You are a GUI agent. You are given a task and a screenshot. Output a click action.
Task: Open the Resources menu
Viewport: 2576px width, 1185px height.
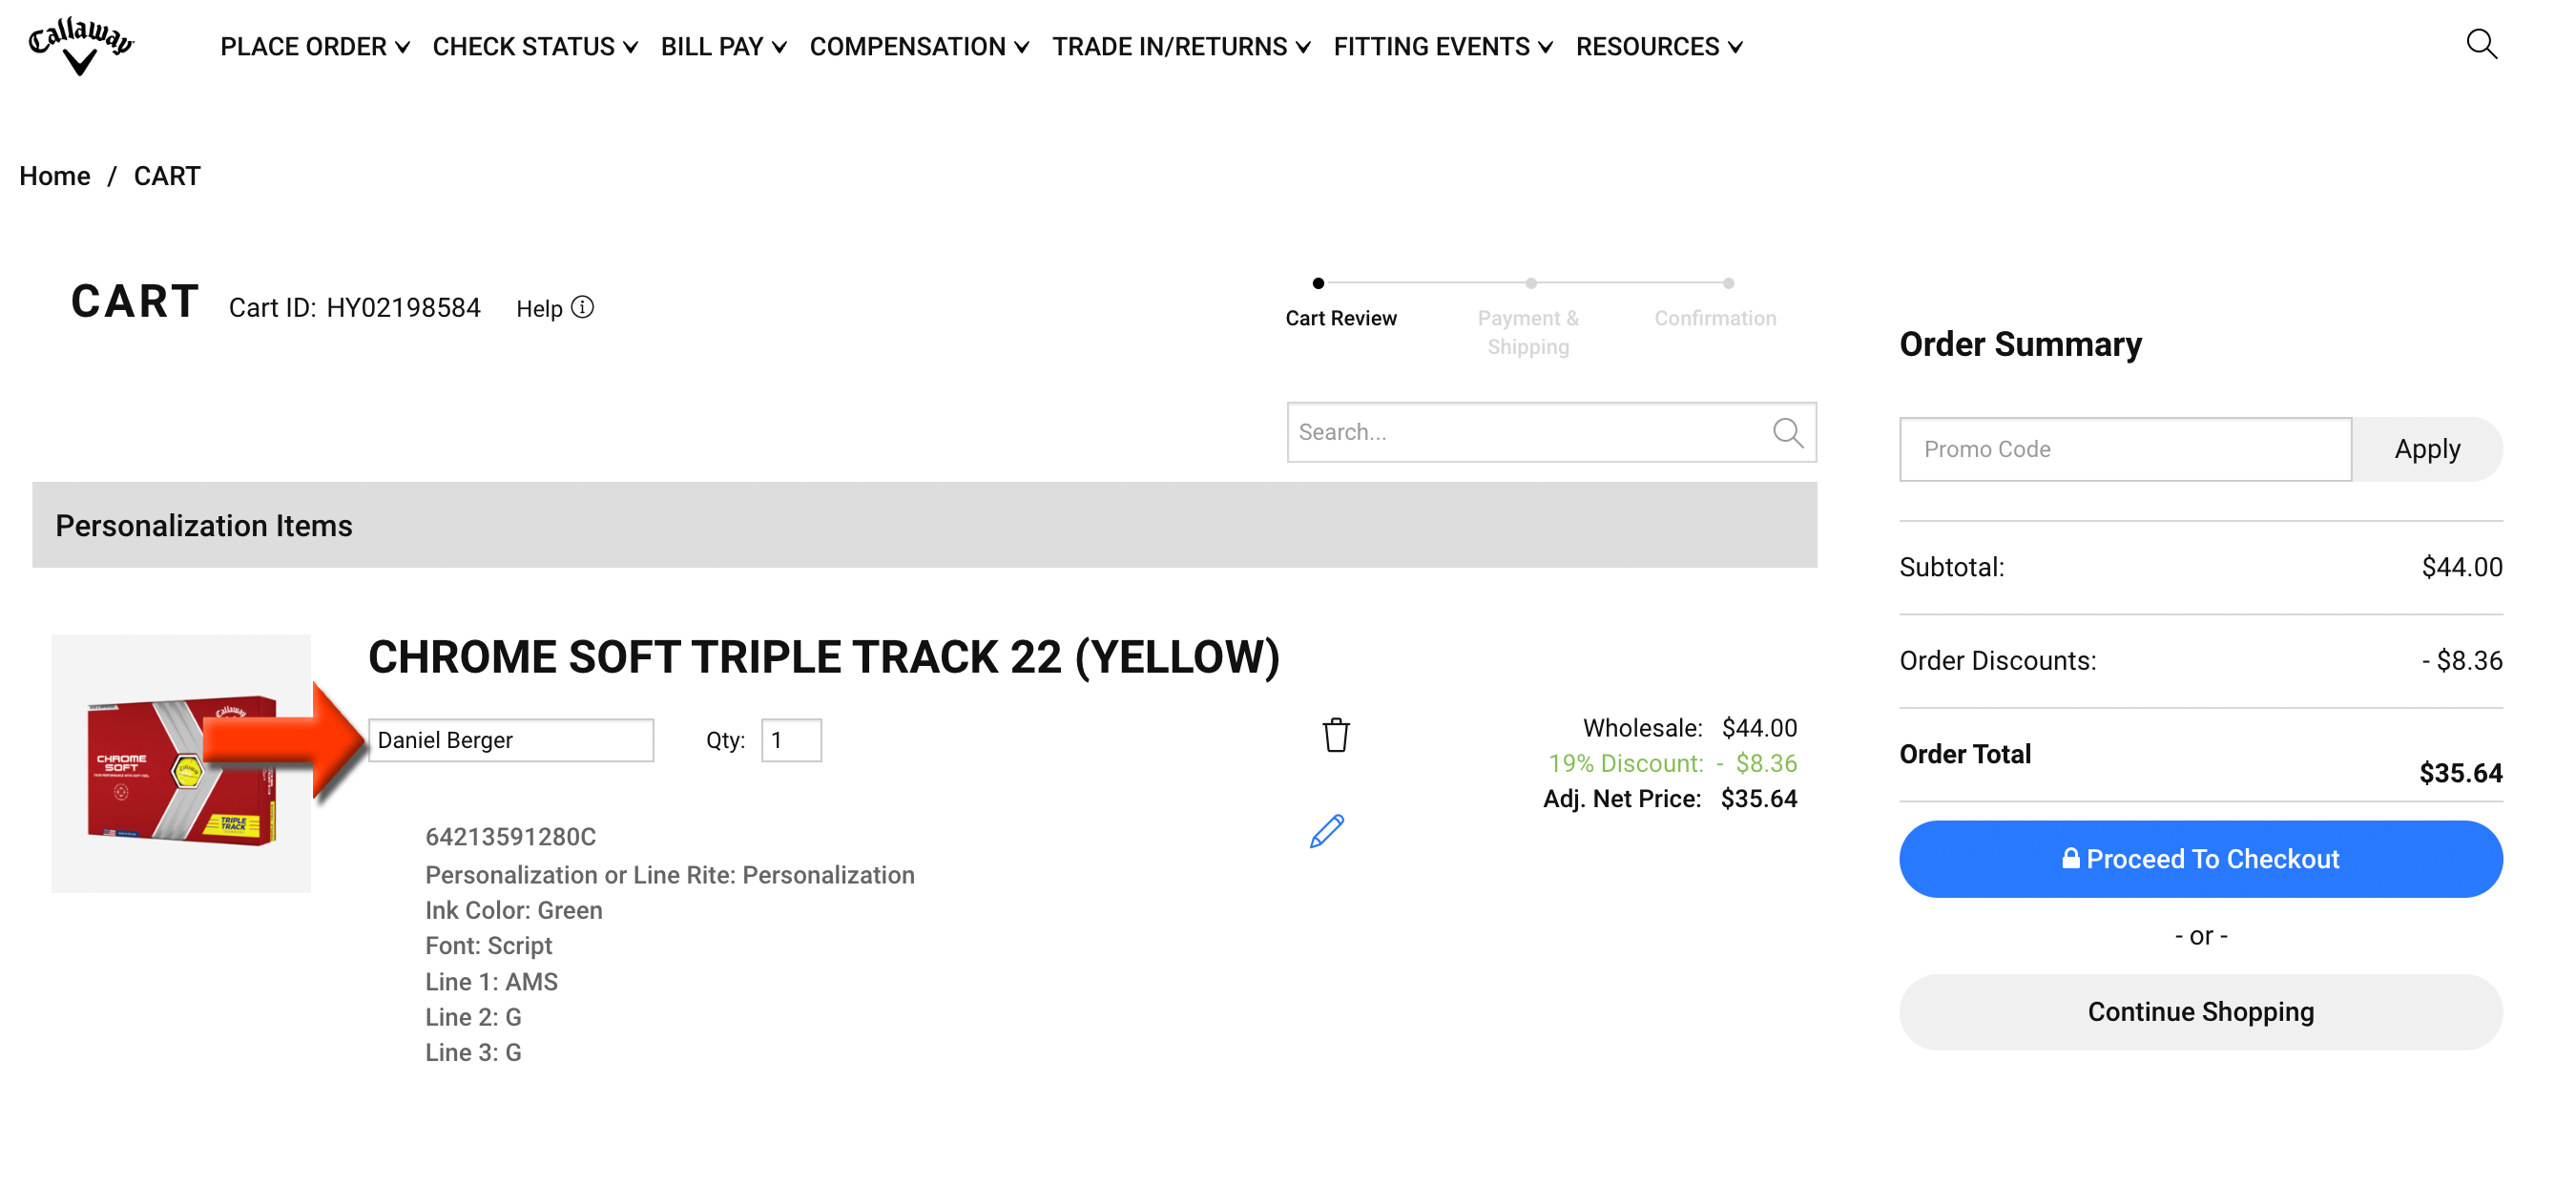(x=1658, y=46)
